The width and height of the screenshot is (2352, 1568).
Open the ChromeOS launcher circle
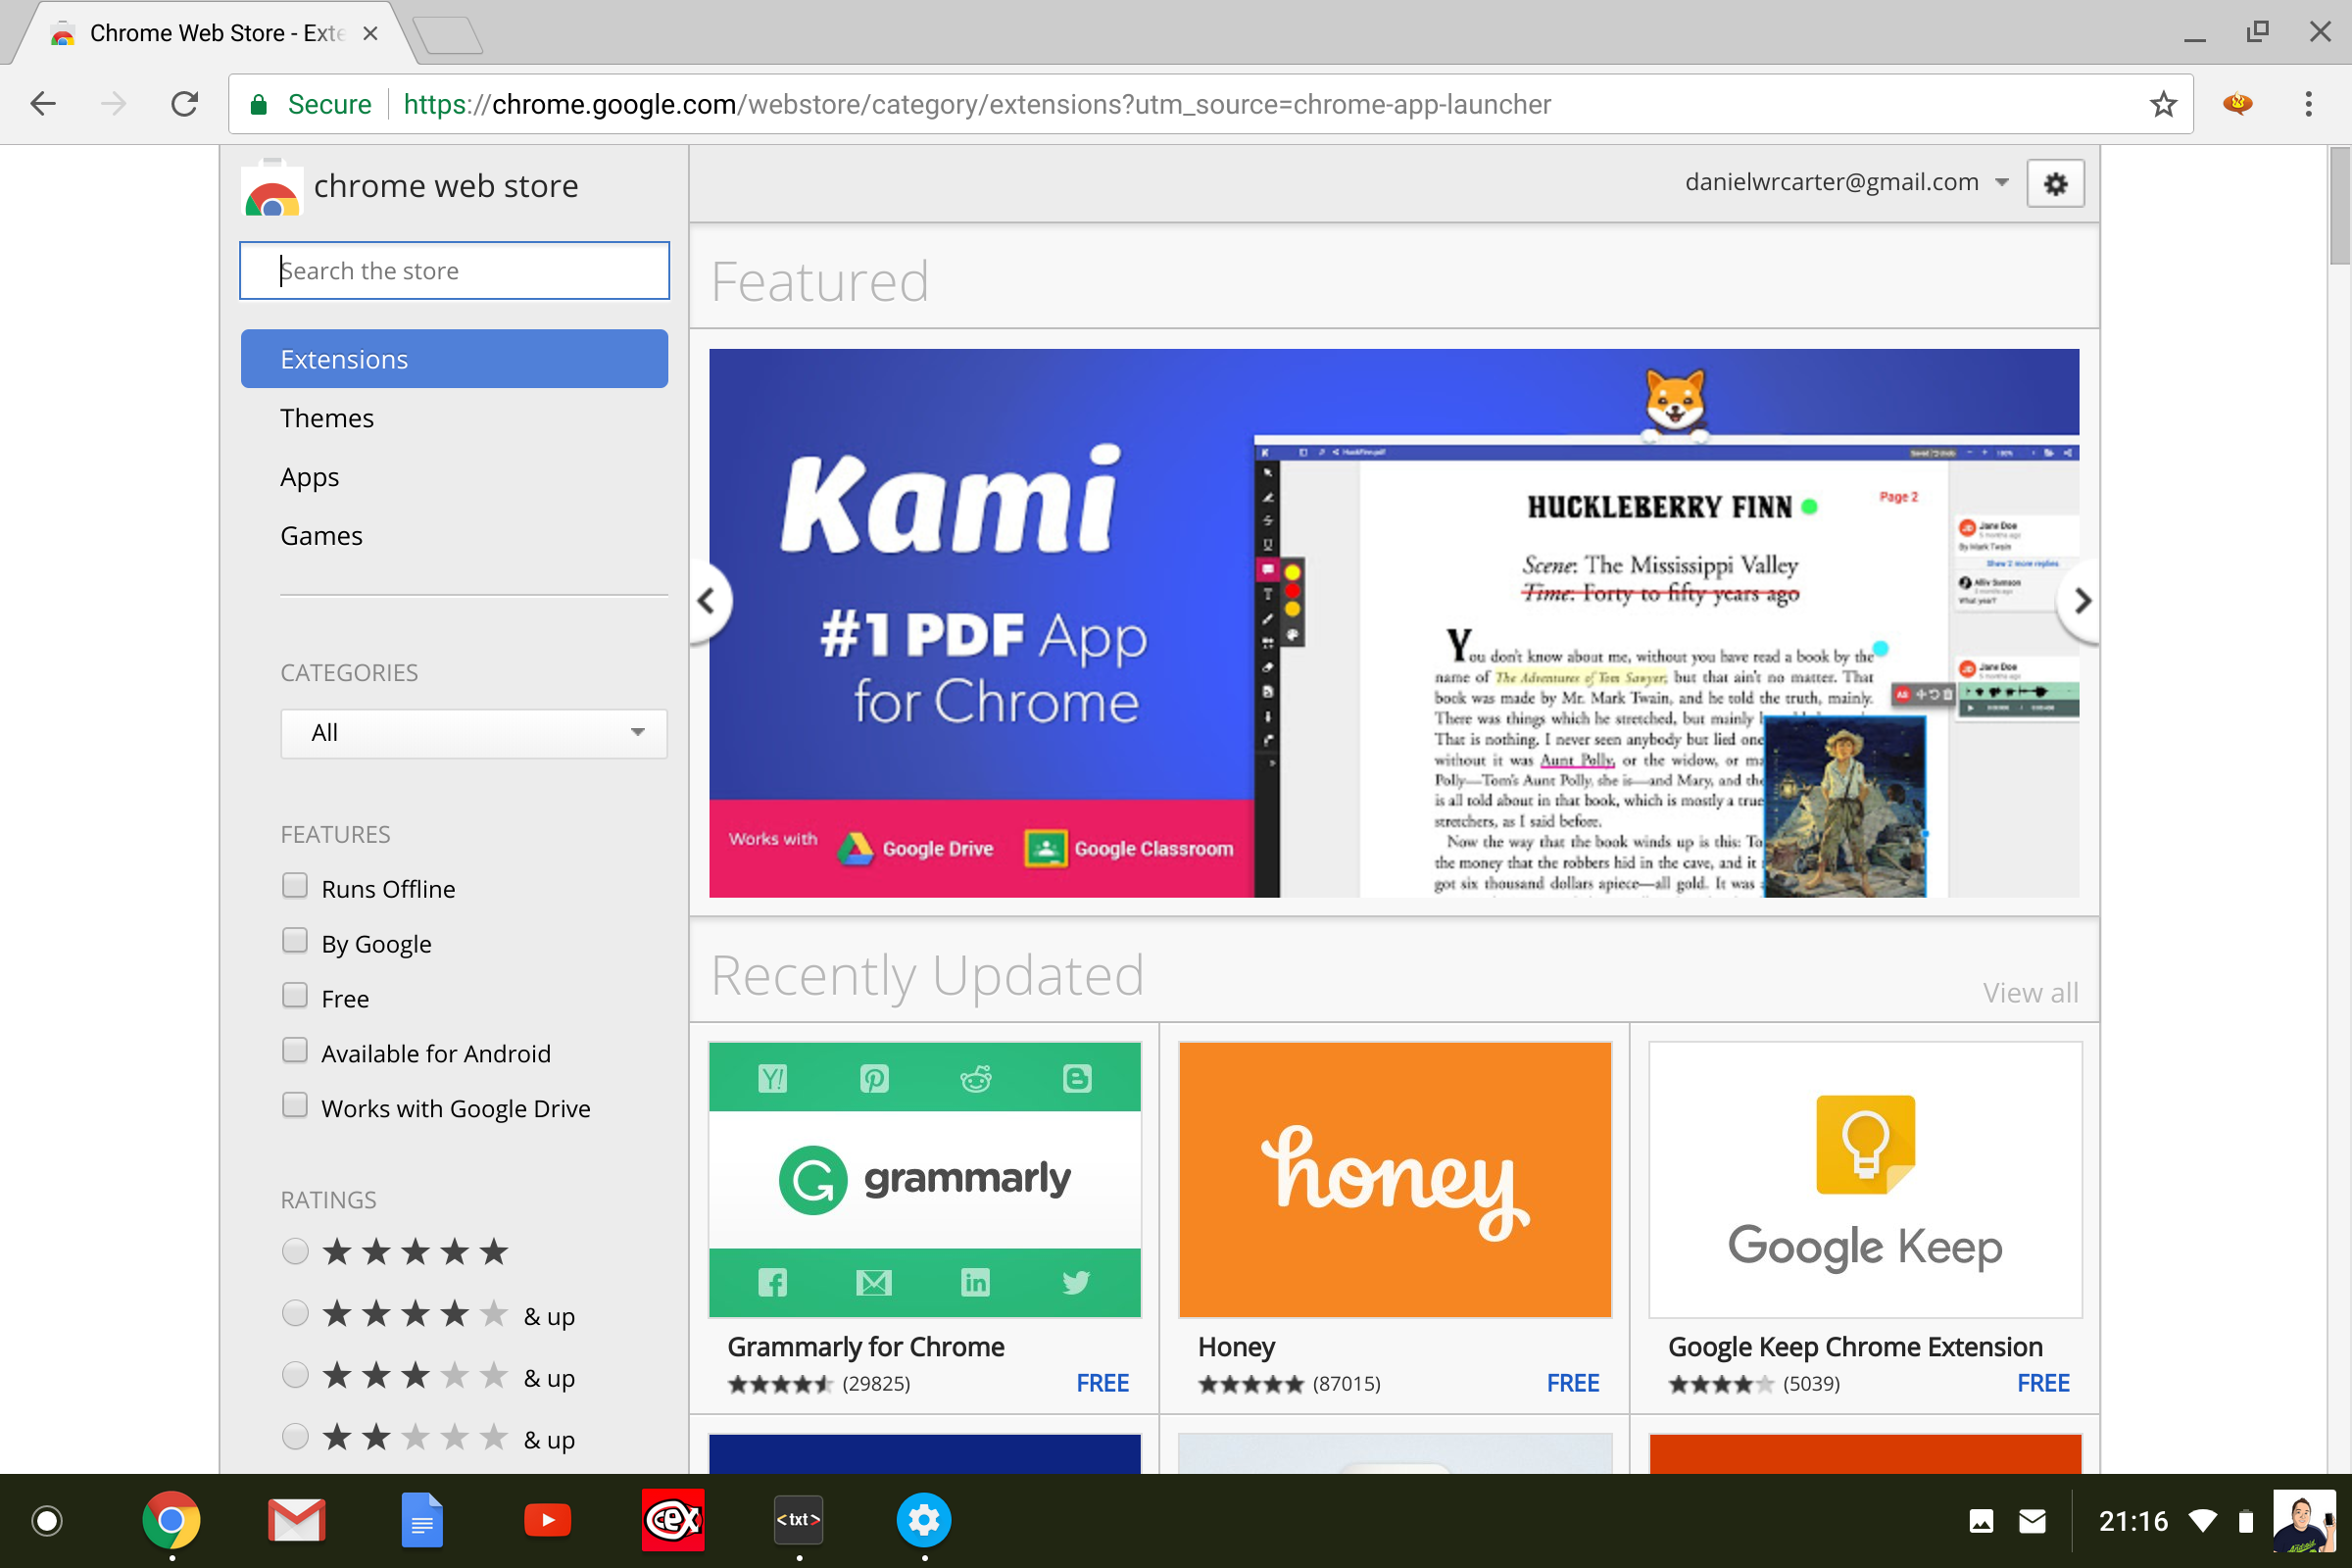click(47, 1521)
